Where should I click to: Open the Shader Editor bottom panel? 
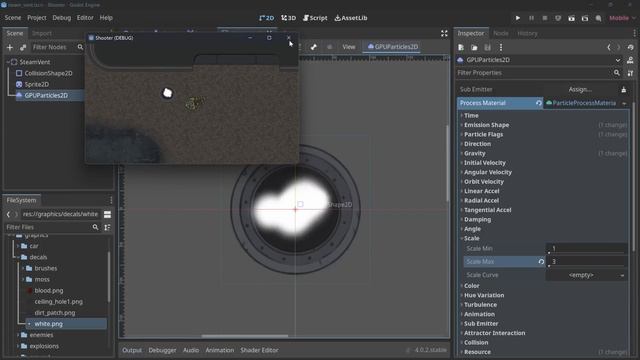coord(259,350)
